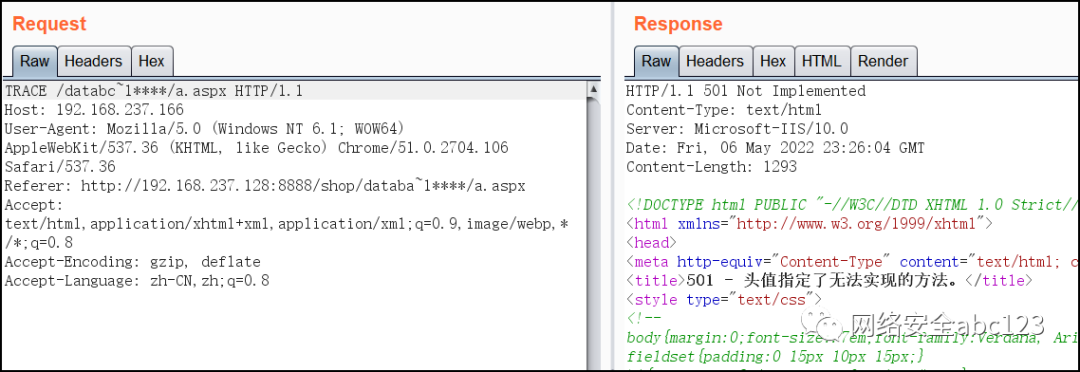Switch to the Response Render tab
This screenshot has width=1080, height=372.
point(883,61)
